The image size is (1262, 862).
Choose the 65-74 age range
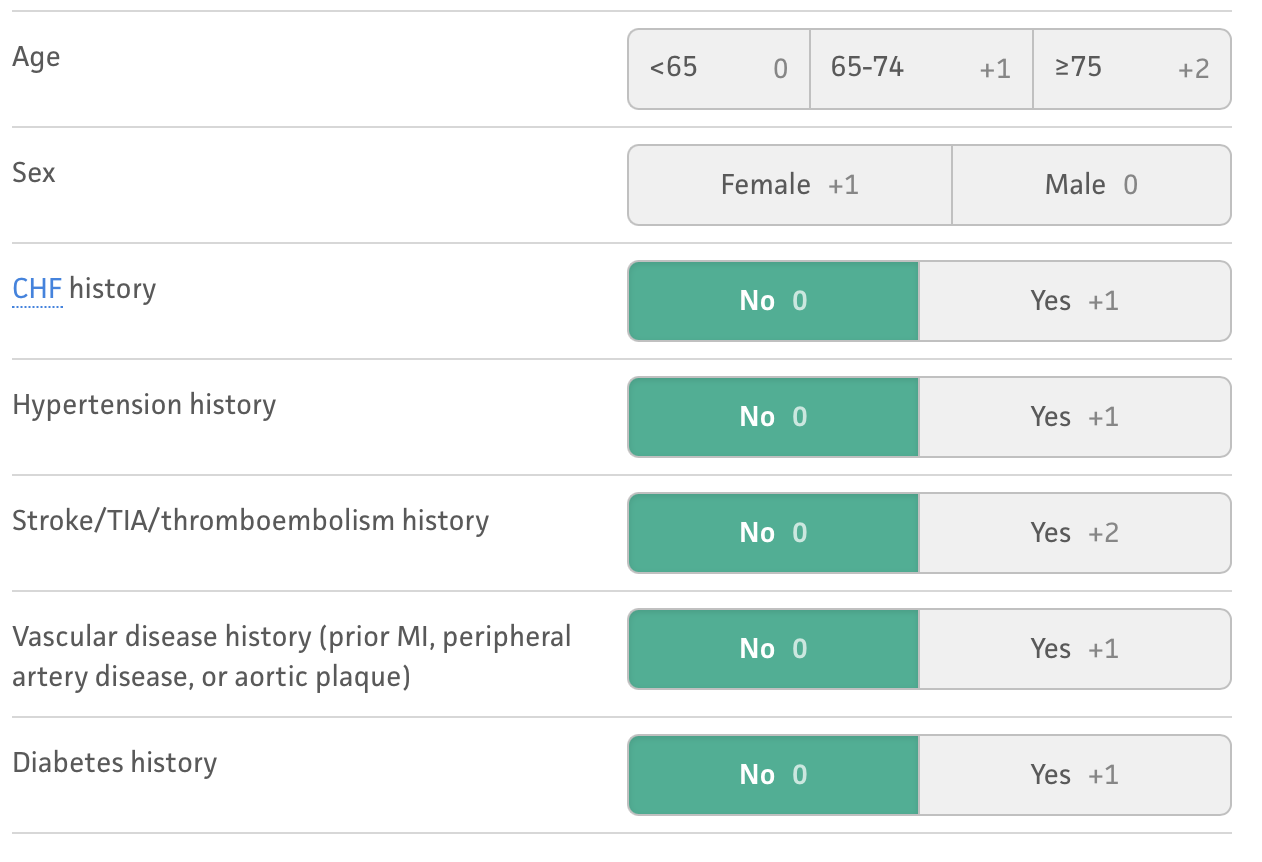click(920, 69)
